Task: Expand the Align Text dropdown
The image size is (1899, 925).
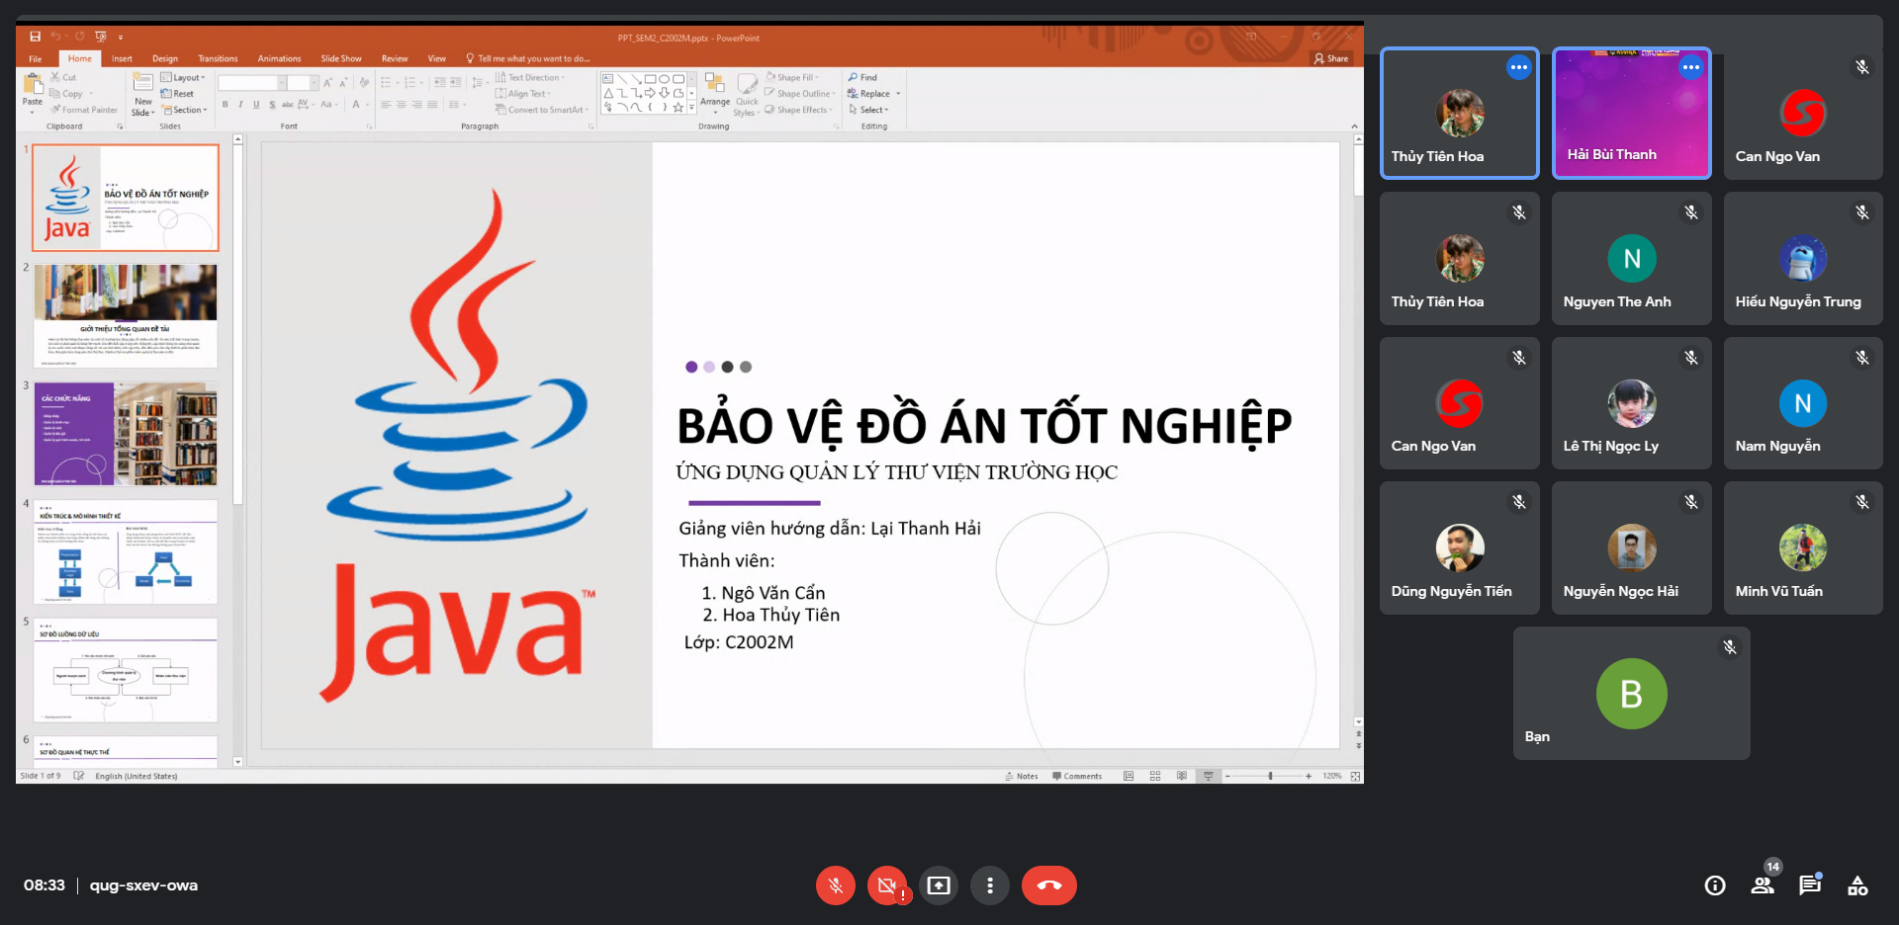Action: point(523,94)
